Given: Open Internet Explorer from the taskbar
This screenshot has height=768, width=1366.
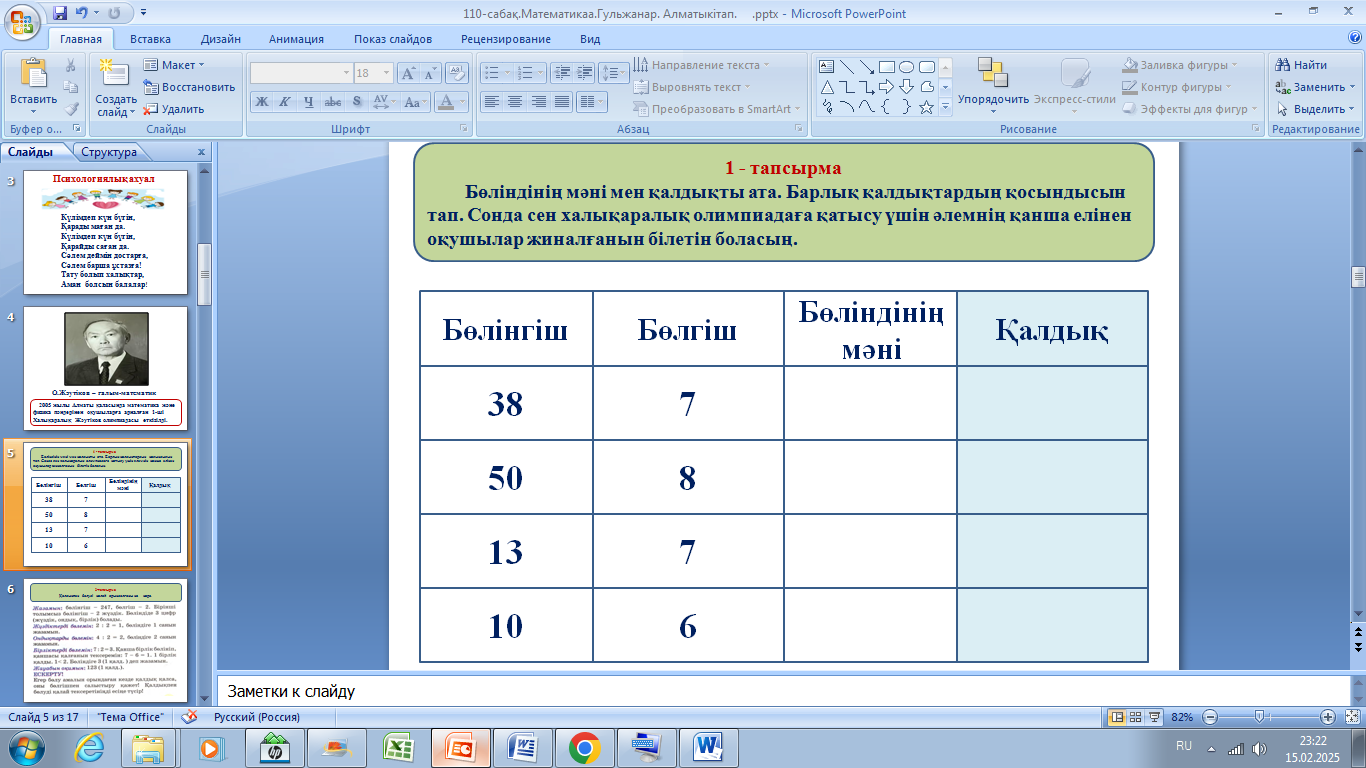Looking at the screenshot, I should pyautogui.click(x=89, y=747).
